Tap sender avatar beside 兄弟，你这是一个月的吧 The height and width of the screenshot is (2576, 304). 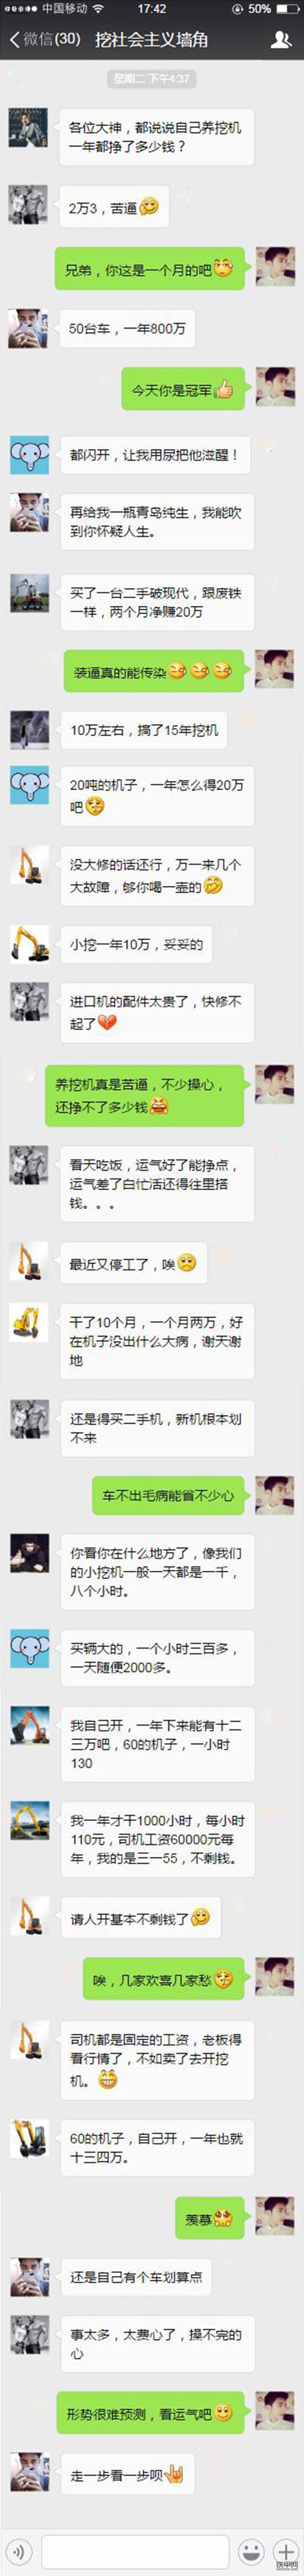(274, 267)
